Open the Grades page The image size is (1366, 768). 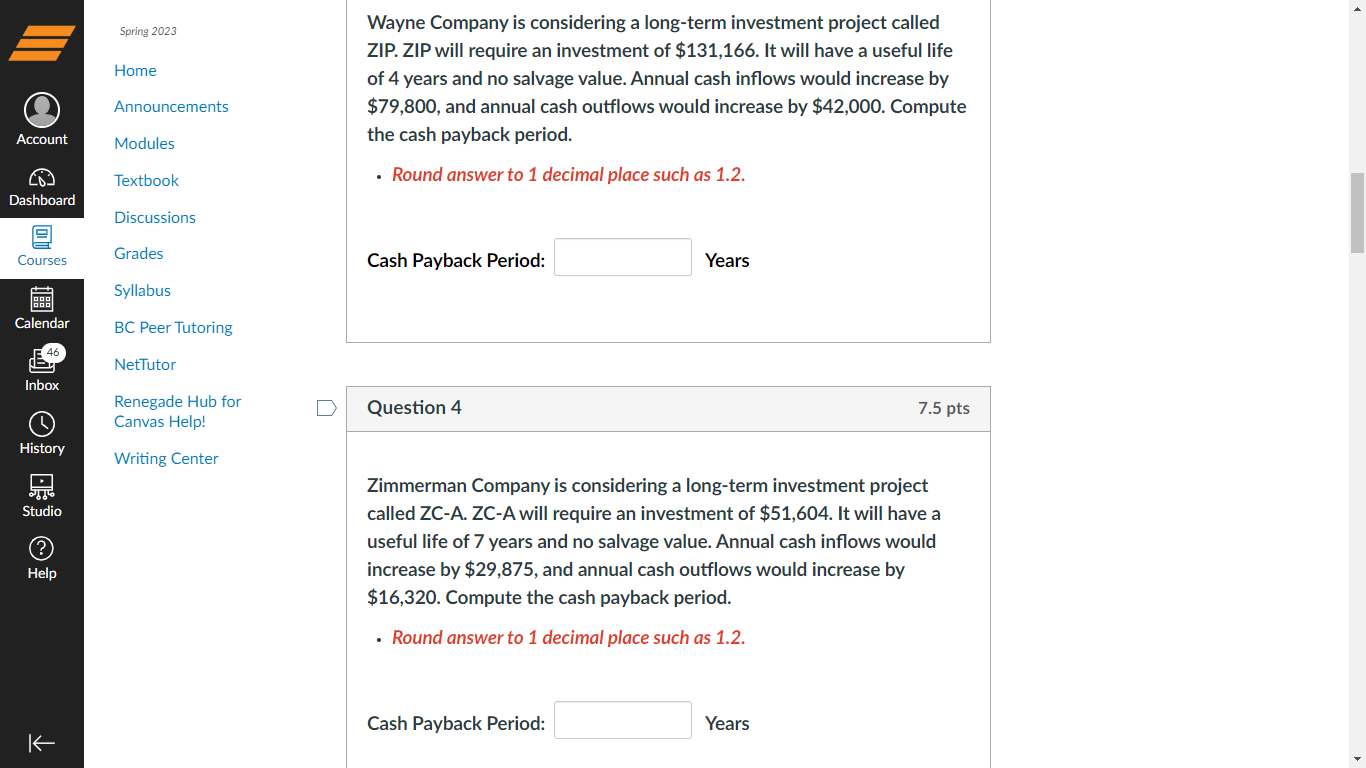138,253
